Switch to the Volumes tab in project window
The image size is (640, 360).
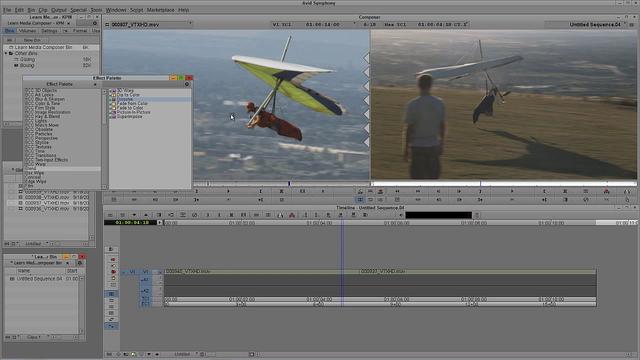click(x=27, y=31)
